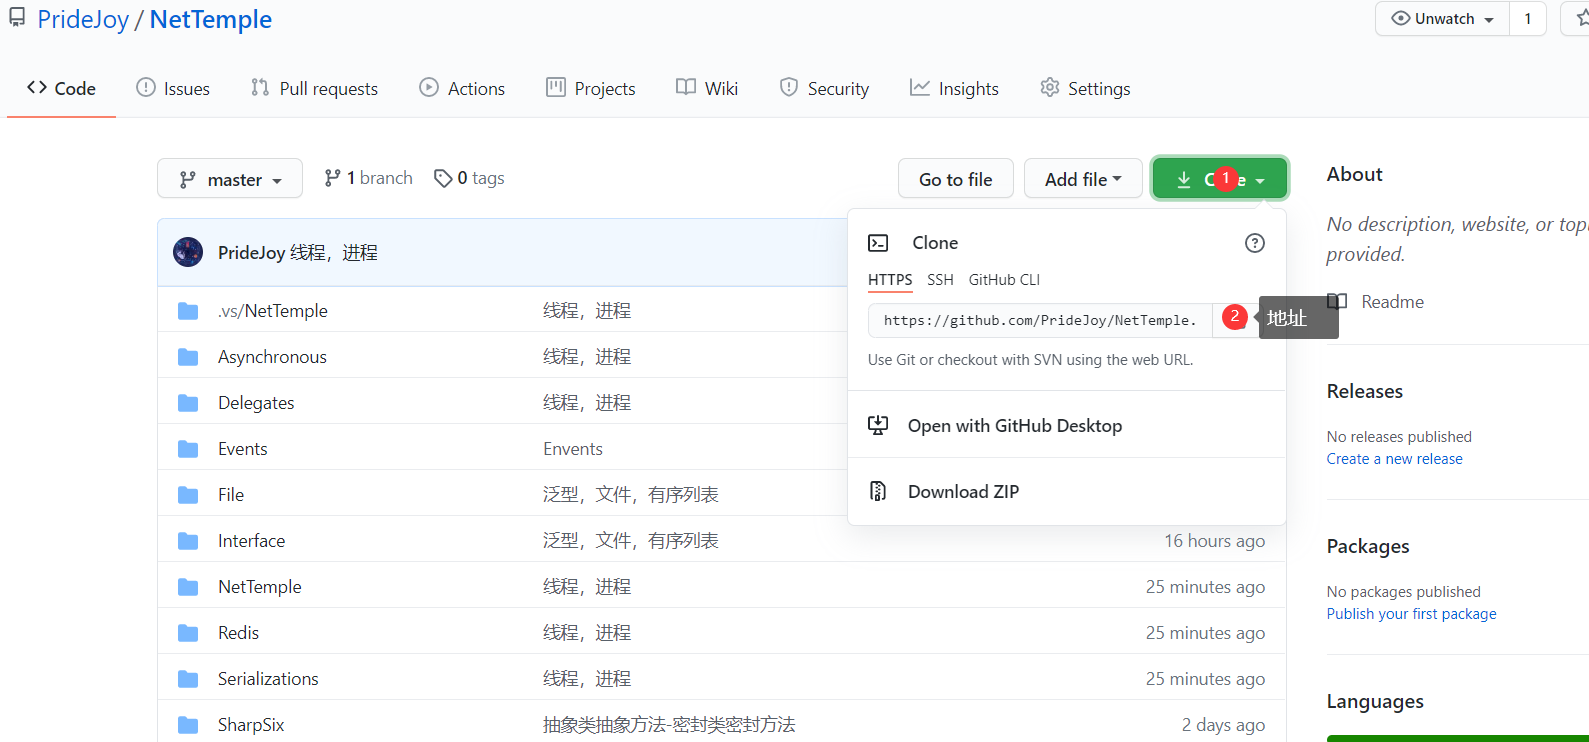
Task: Click the GitHub Desktop download icon
Action: pos(878,425)
